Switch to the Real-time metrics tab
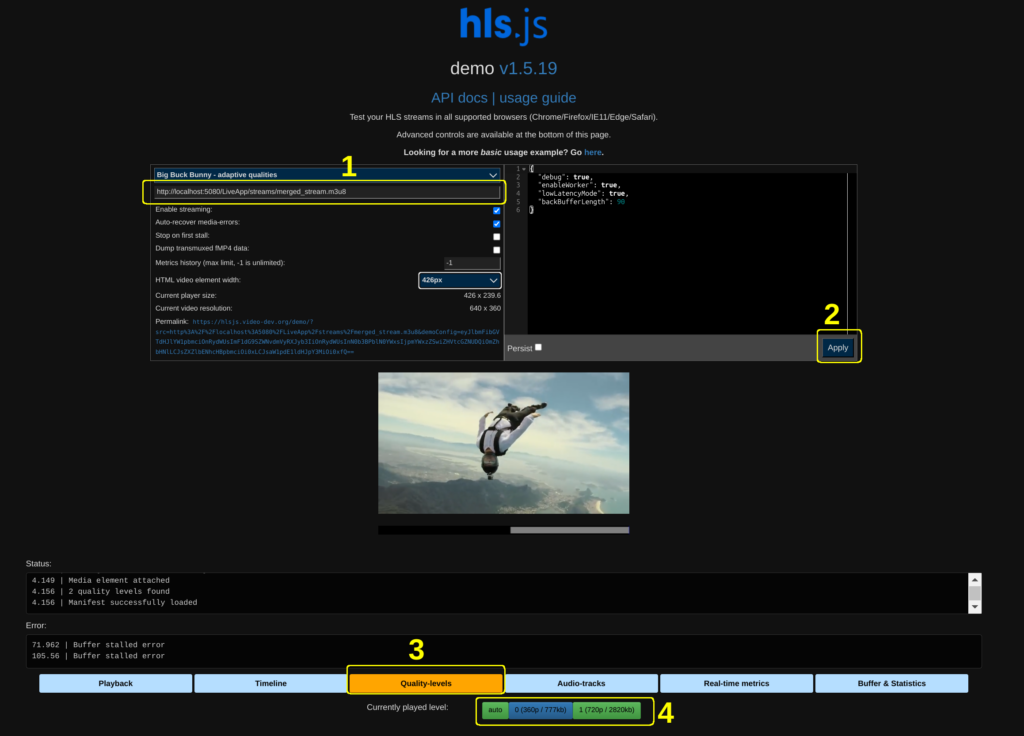 click(x=736, y=683)
